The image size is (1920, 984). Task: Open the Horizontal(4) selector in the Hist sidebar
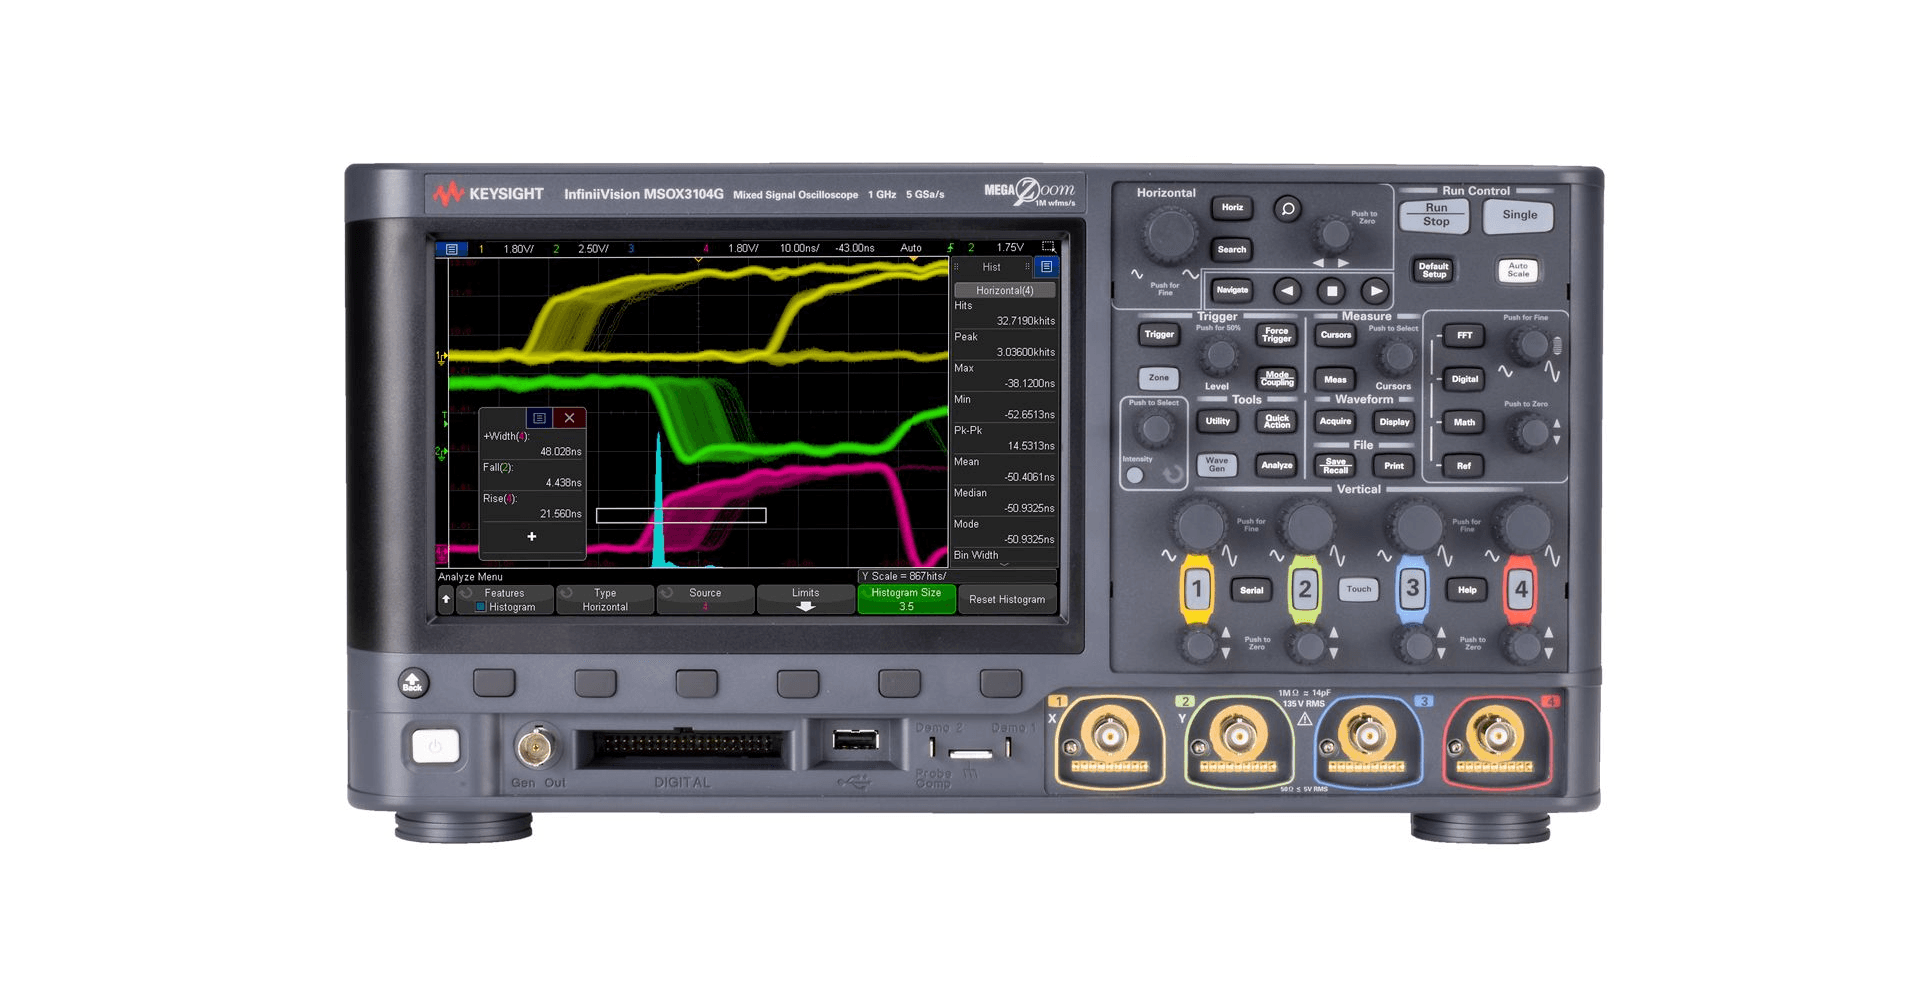(1005, 290)
